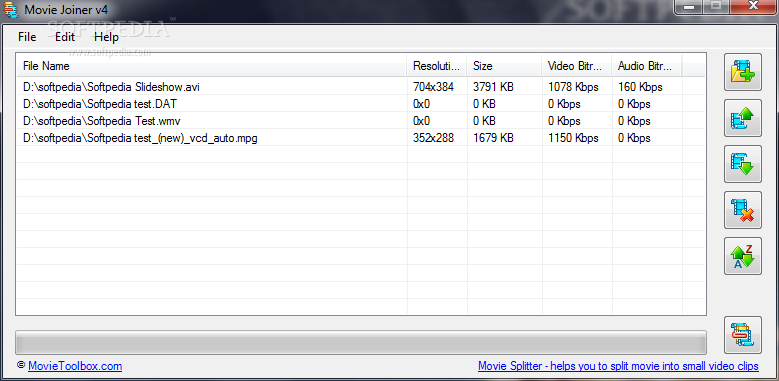Close the Movie Joiner window

[x=754, y=6]
